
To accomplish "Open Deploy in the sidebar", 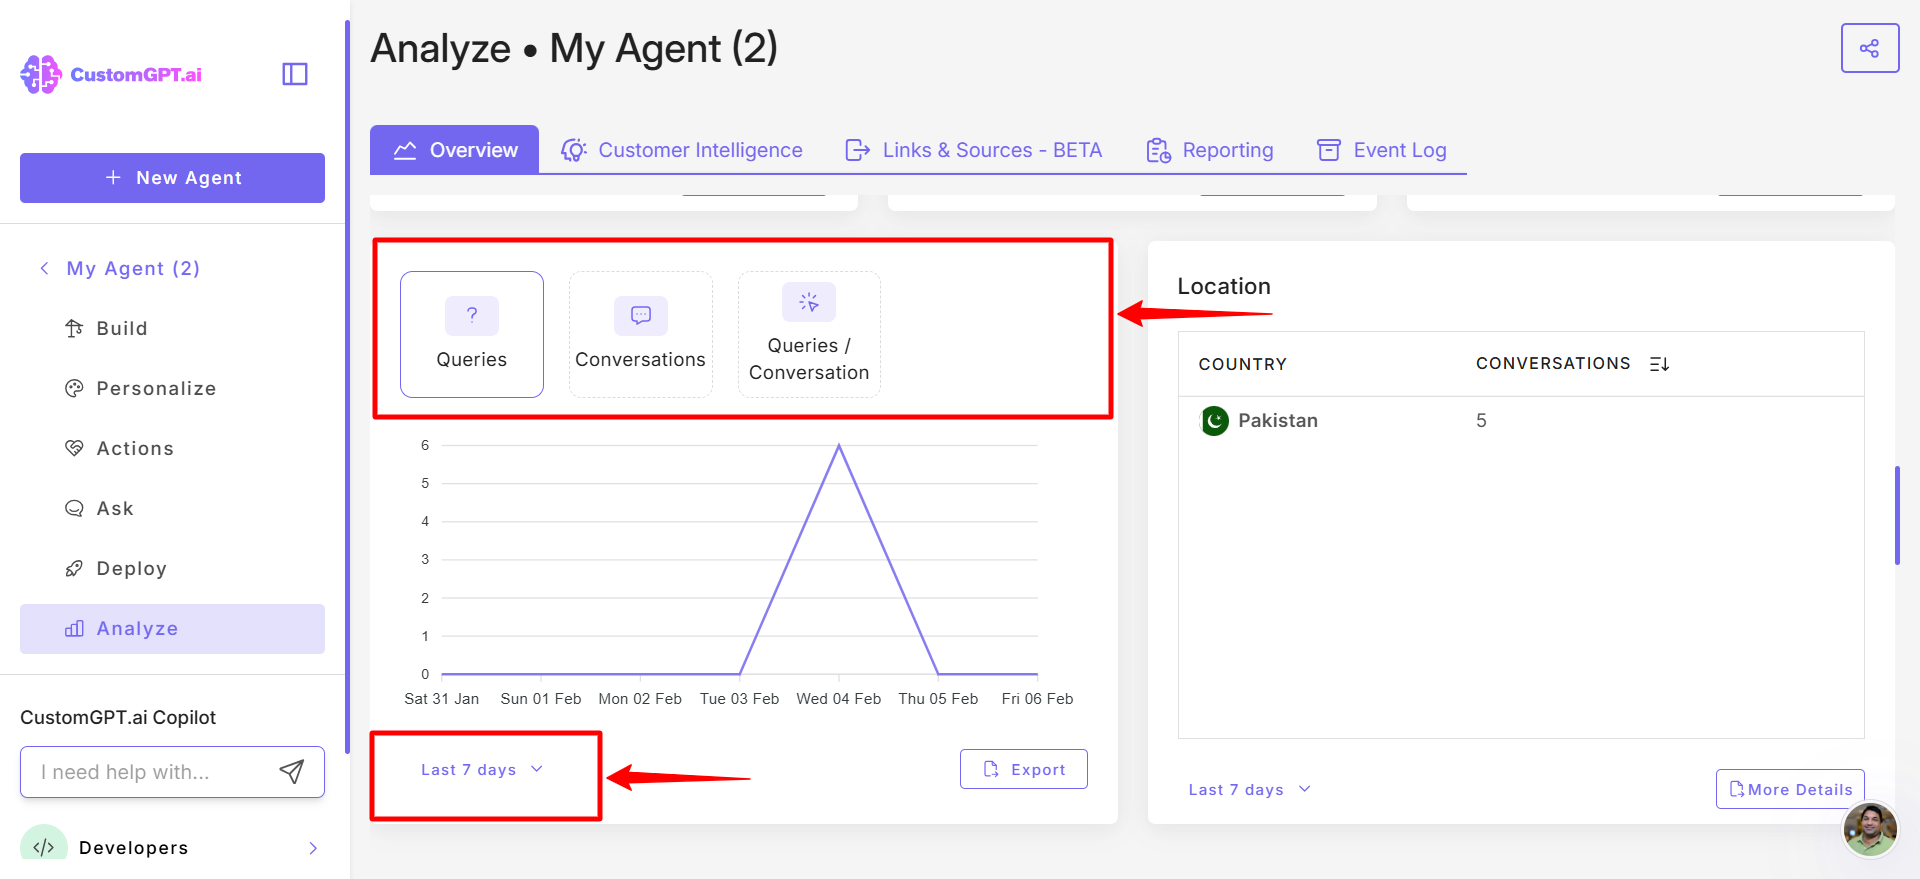I will (x=172, y=568).
